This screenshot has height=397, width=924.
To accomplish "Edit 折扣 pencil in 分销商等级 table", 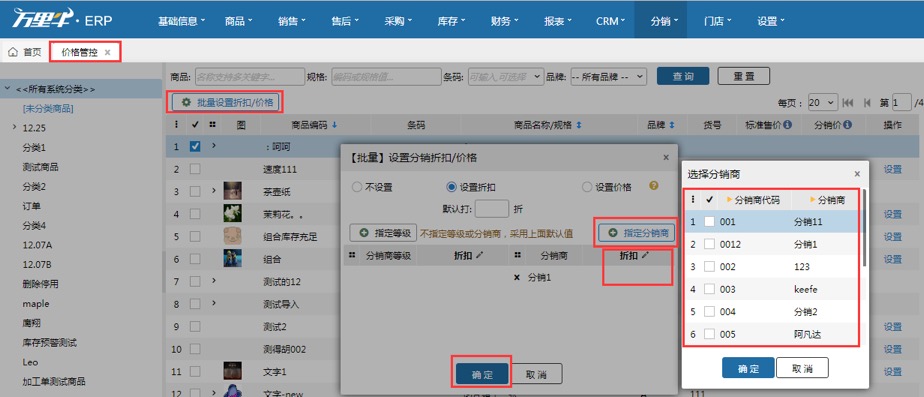I will click(479, 255).
